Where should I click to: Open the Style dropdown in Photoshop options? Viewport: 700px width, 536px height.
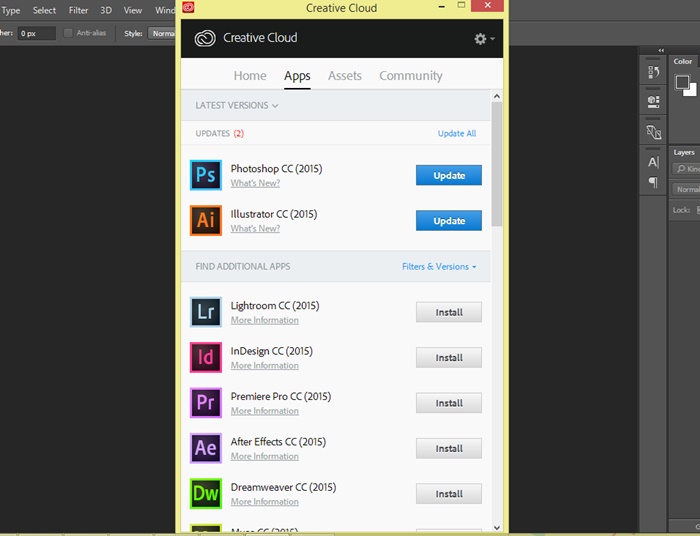pos(162,33)
